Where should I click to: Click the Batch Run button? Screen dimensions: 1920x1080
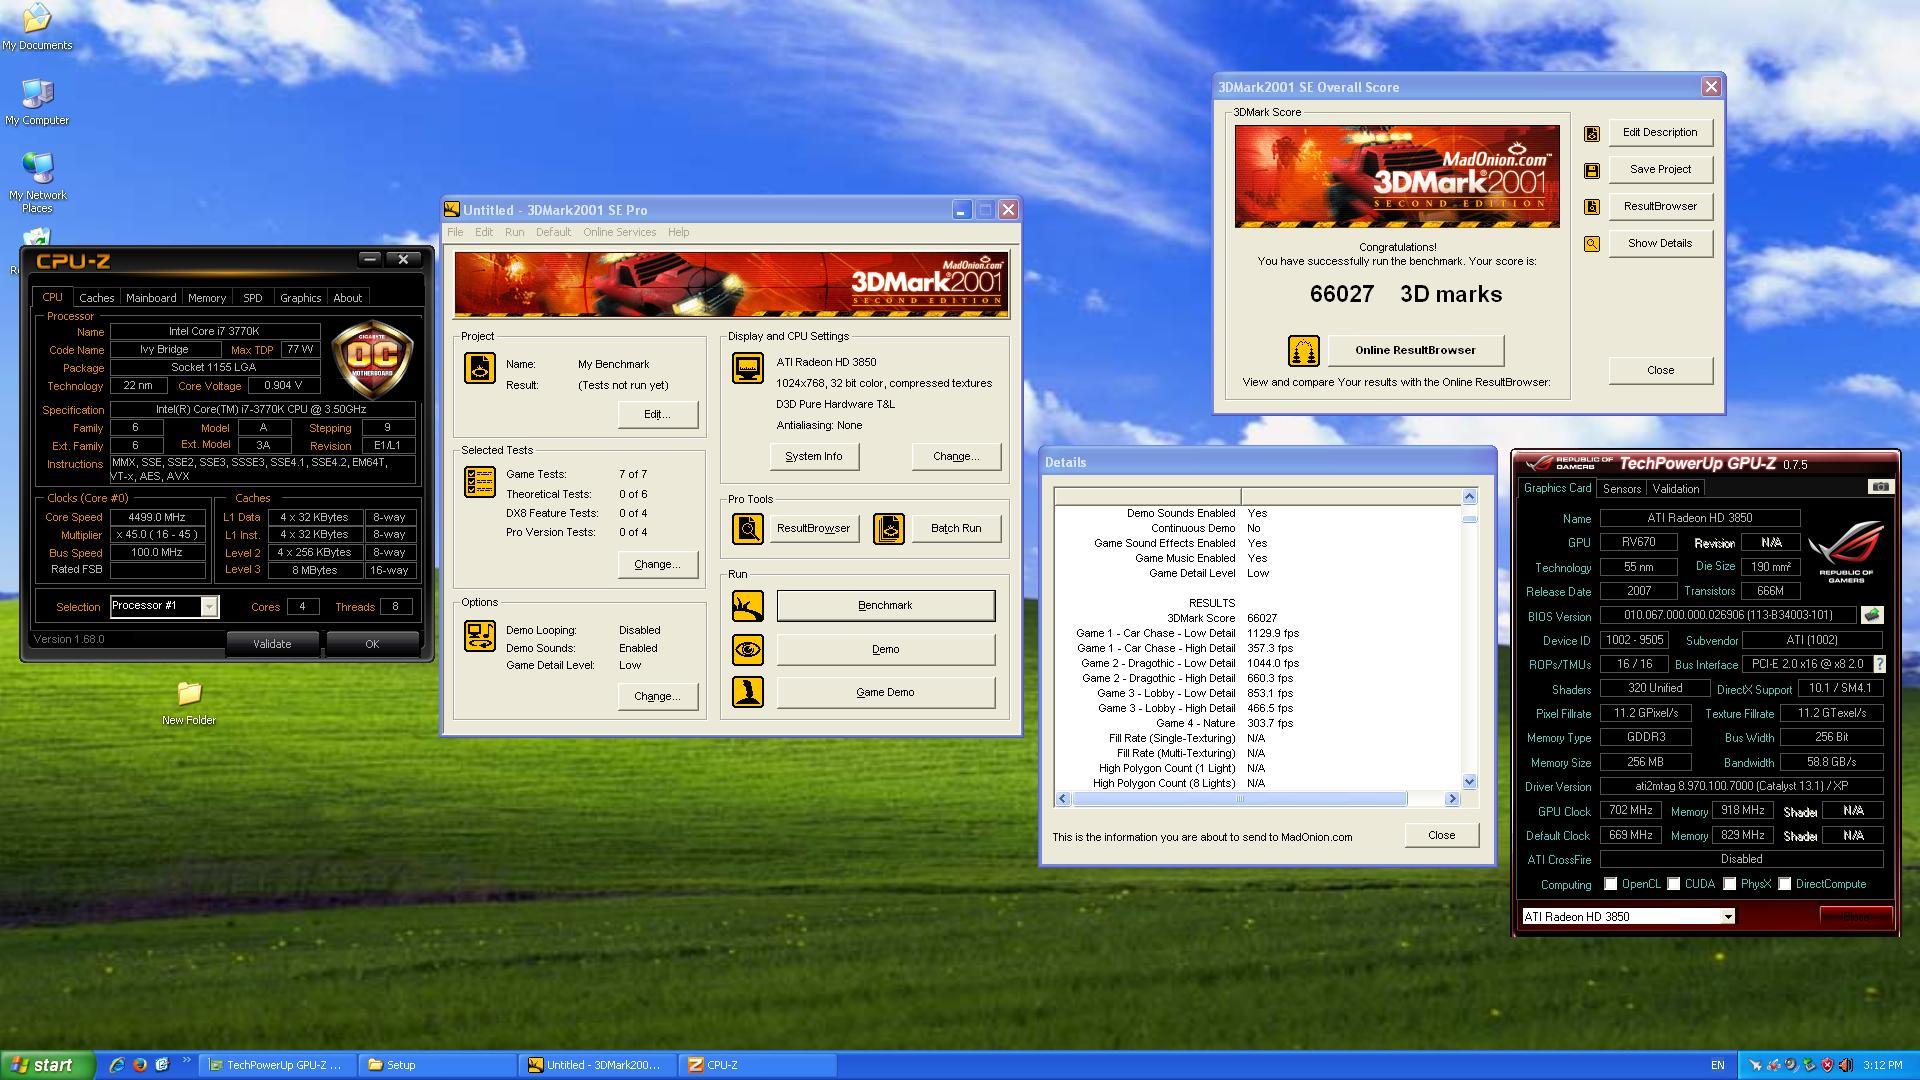point(956,529)
